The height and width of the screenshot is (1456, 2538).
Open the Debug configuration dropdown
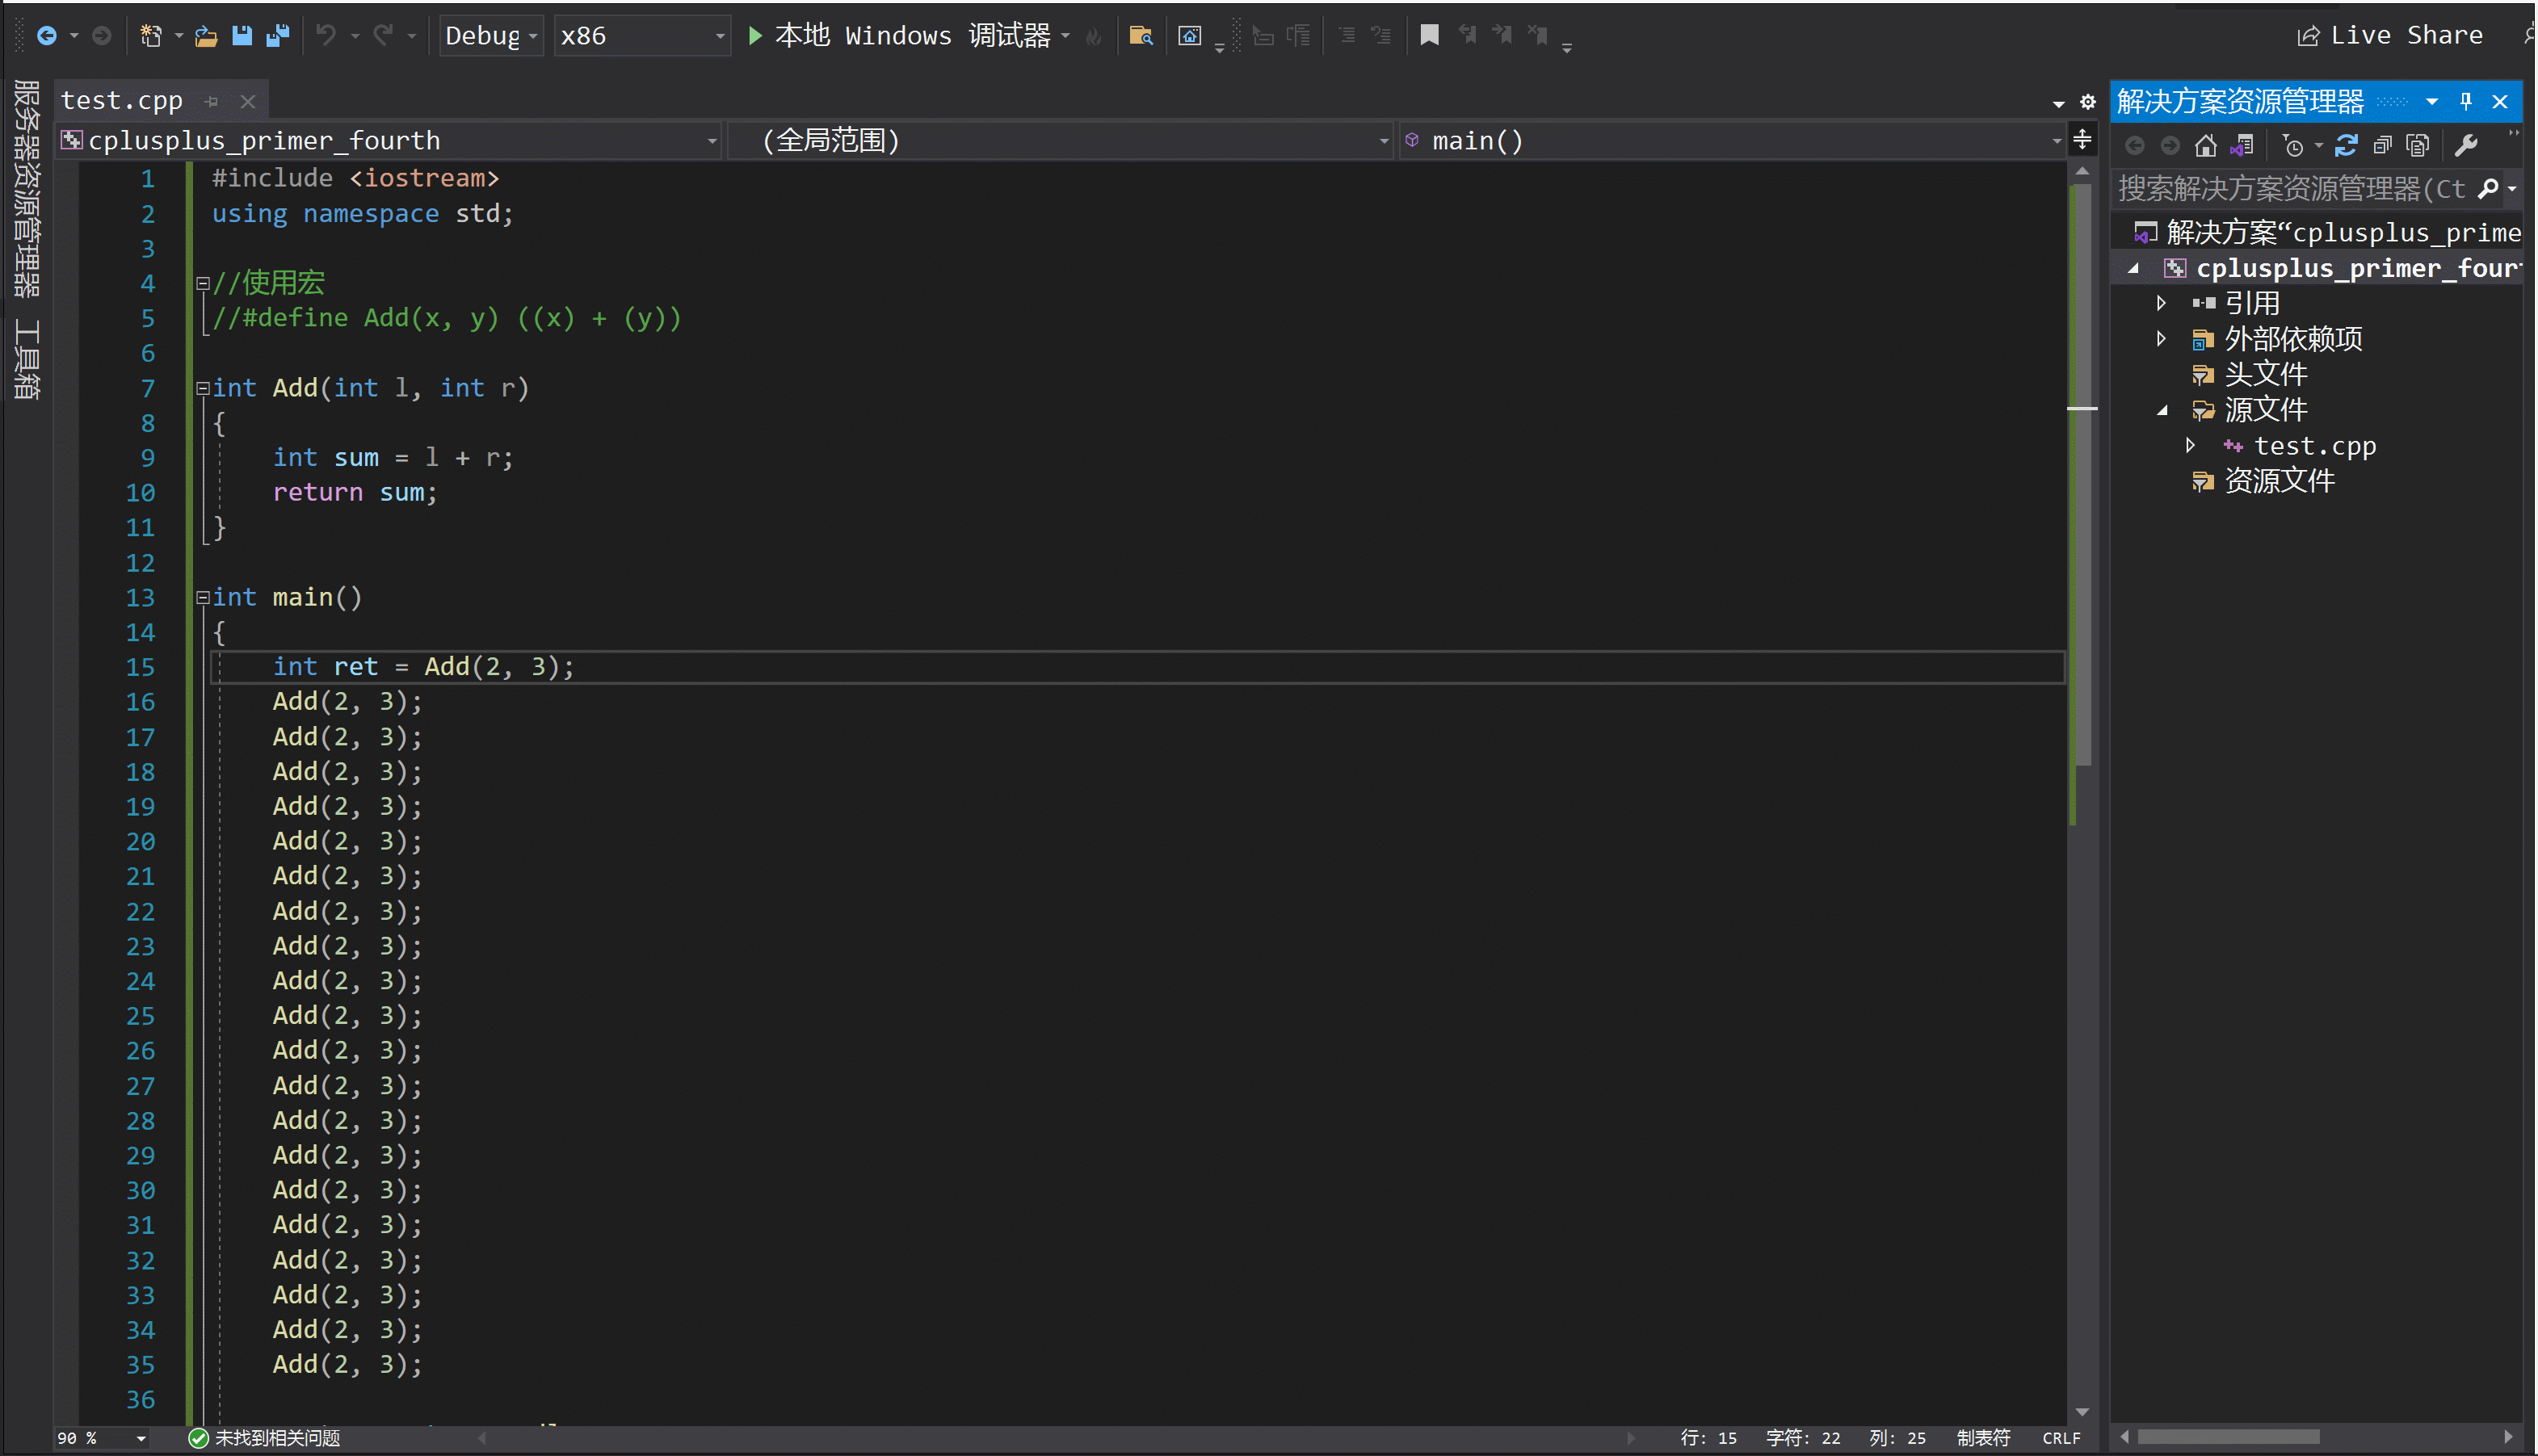tap(491, 36)
